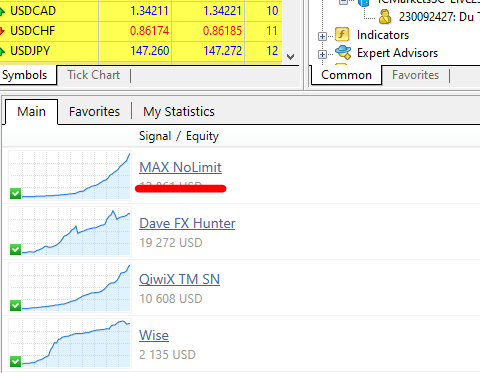Viewport: 480px width, 373px height.
Task: Click the MAX NoLimit equity chart thumbnail
Action: coord(70,175)
